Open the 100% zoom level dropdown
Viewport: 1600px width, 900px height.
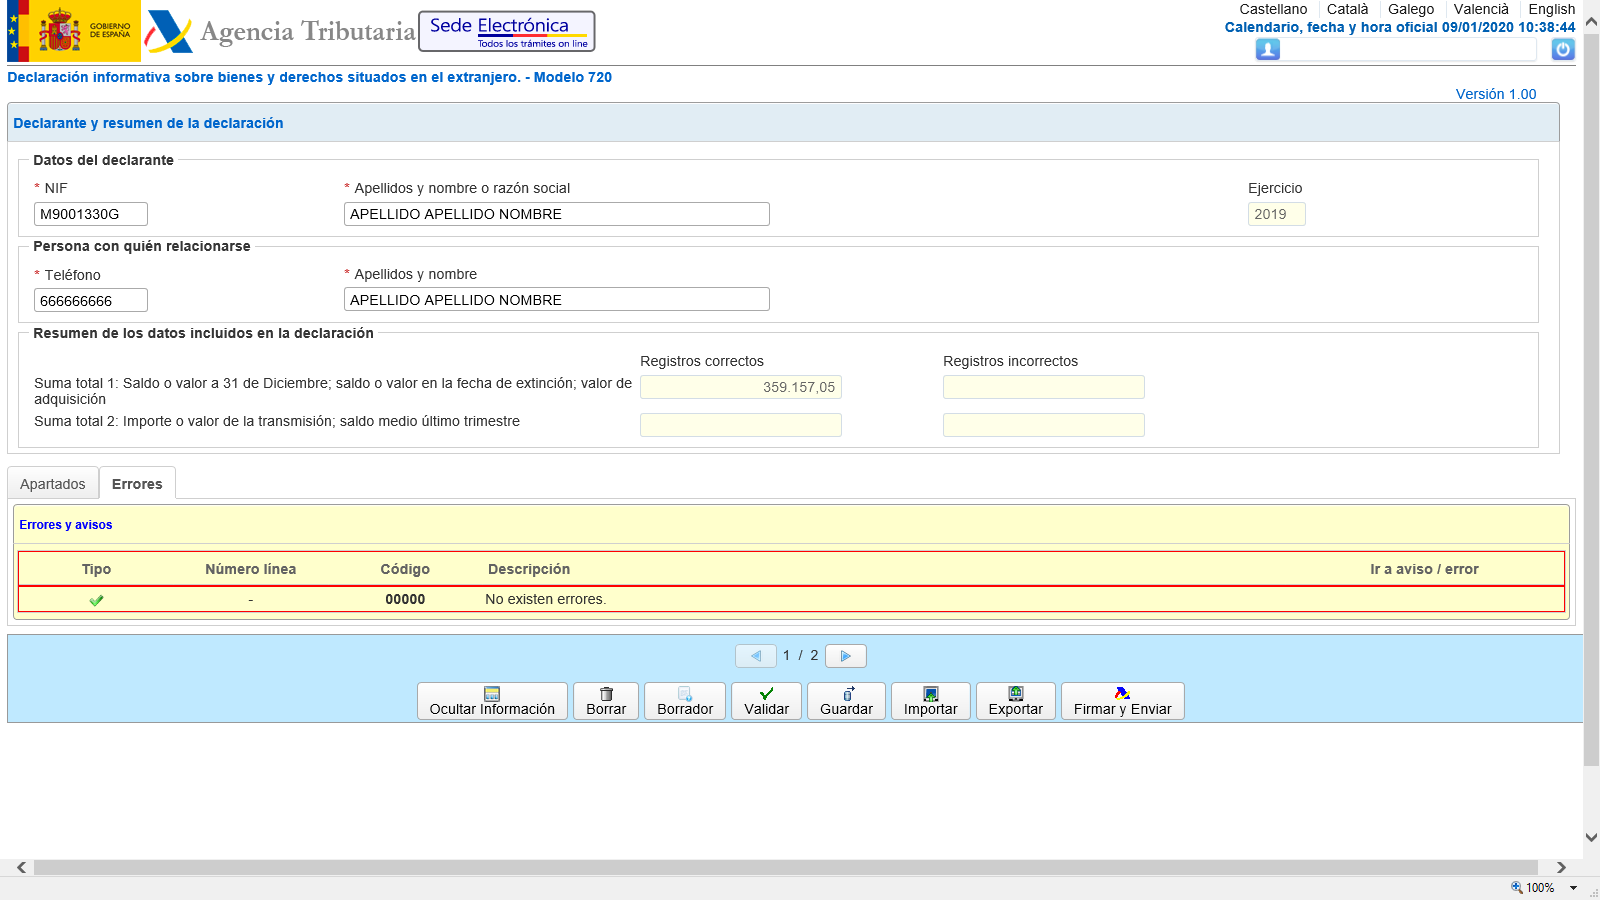(x=1573, y=888)
